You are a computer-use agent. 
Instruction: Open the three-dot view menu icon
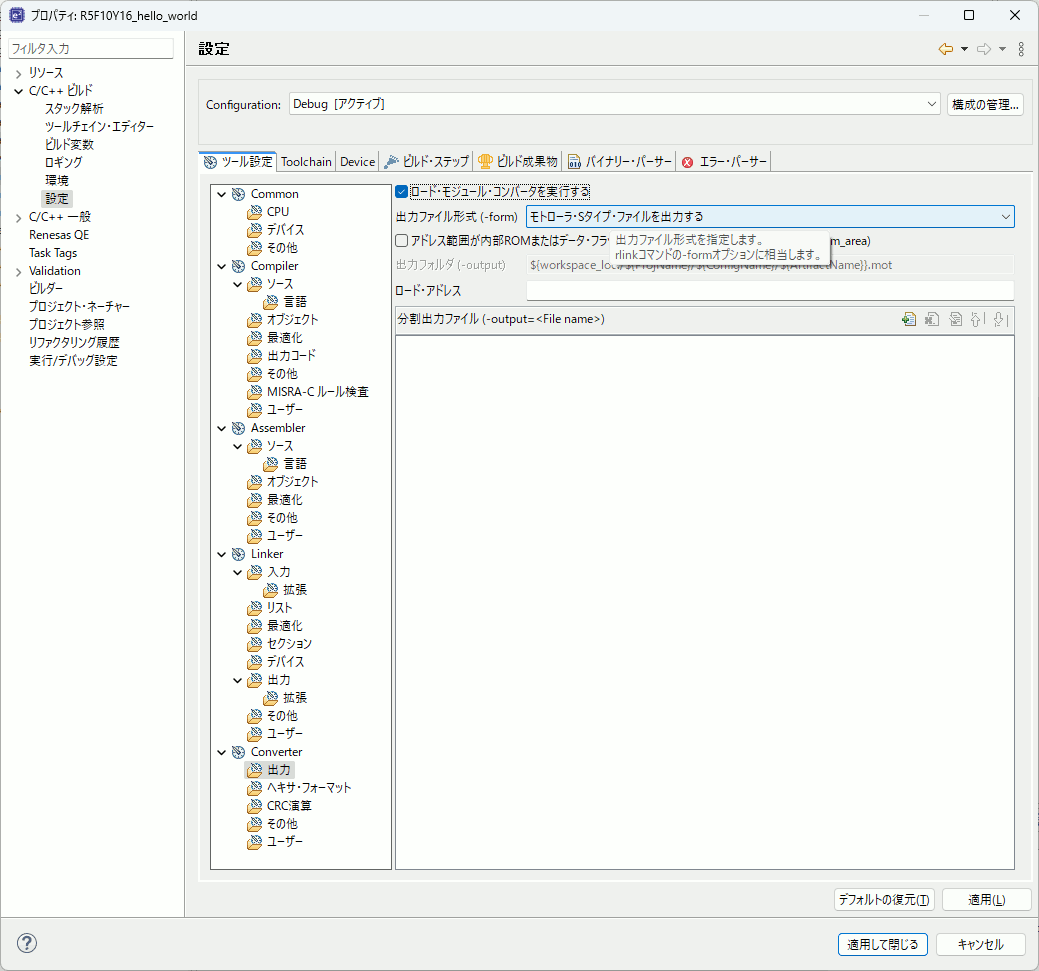(x=1020, y=49)
